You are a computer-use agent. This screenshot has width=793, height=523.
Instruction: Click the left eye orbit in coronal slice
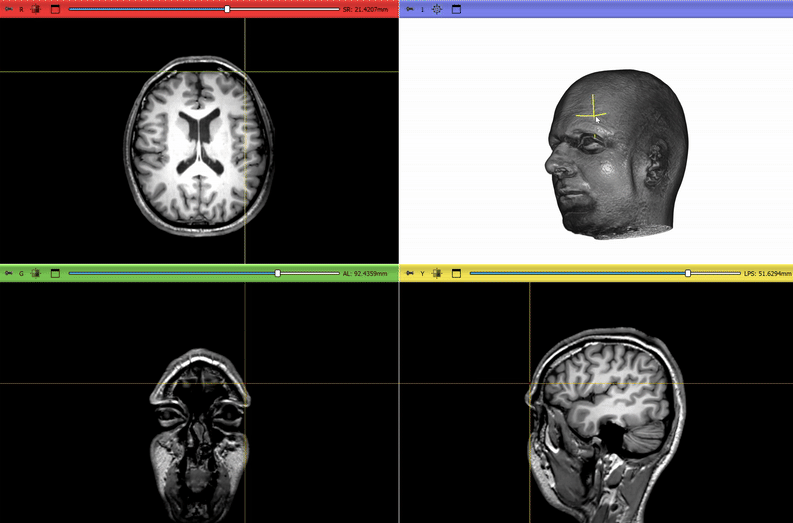[x=228, y=415]
